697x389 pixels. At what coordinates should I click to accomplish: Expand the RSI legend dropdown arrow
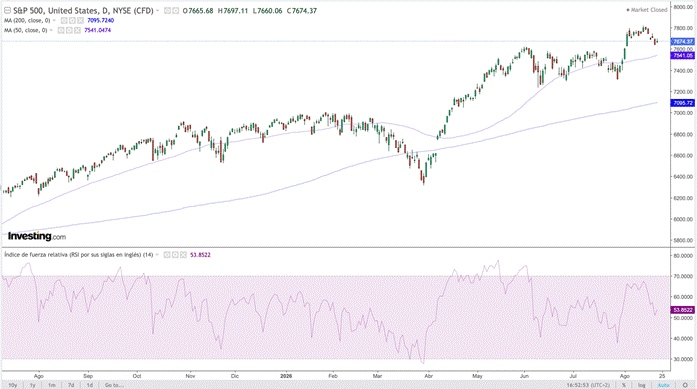[157, 255]
